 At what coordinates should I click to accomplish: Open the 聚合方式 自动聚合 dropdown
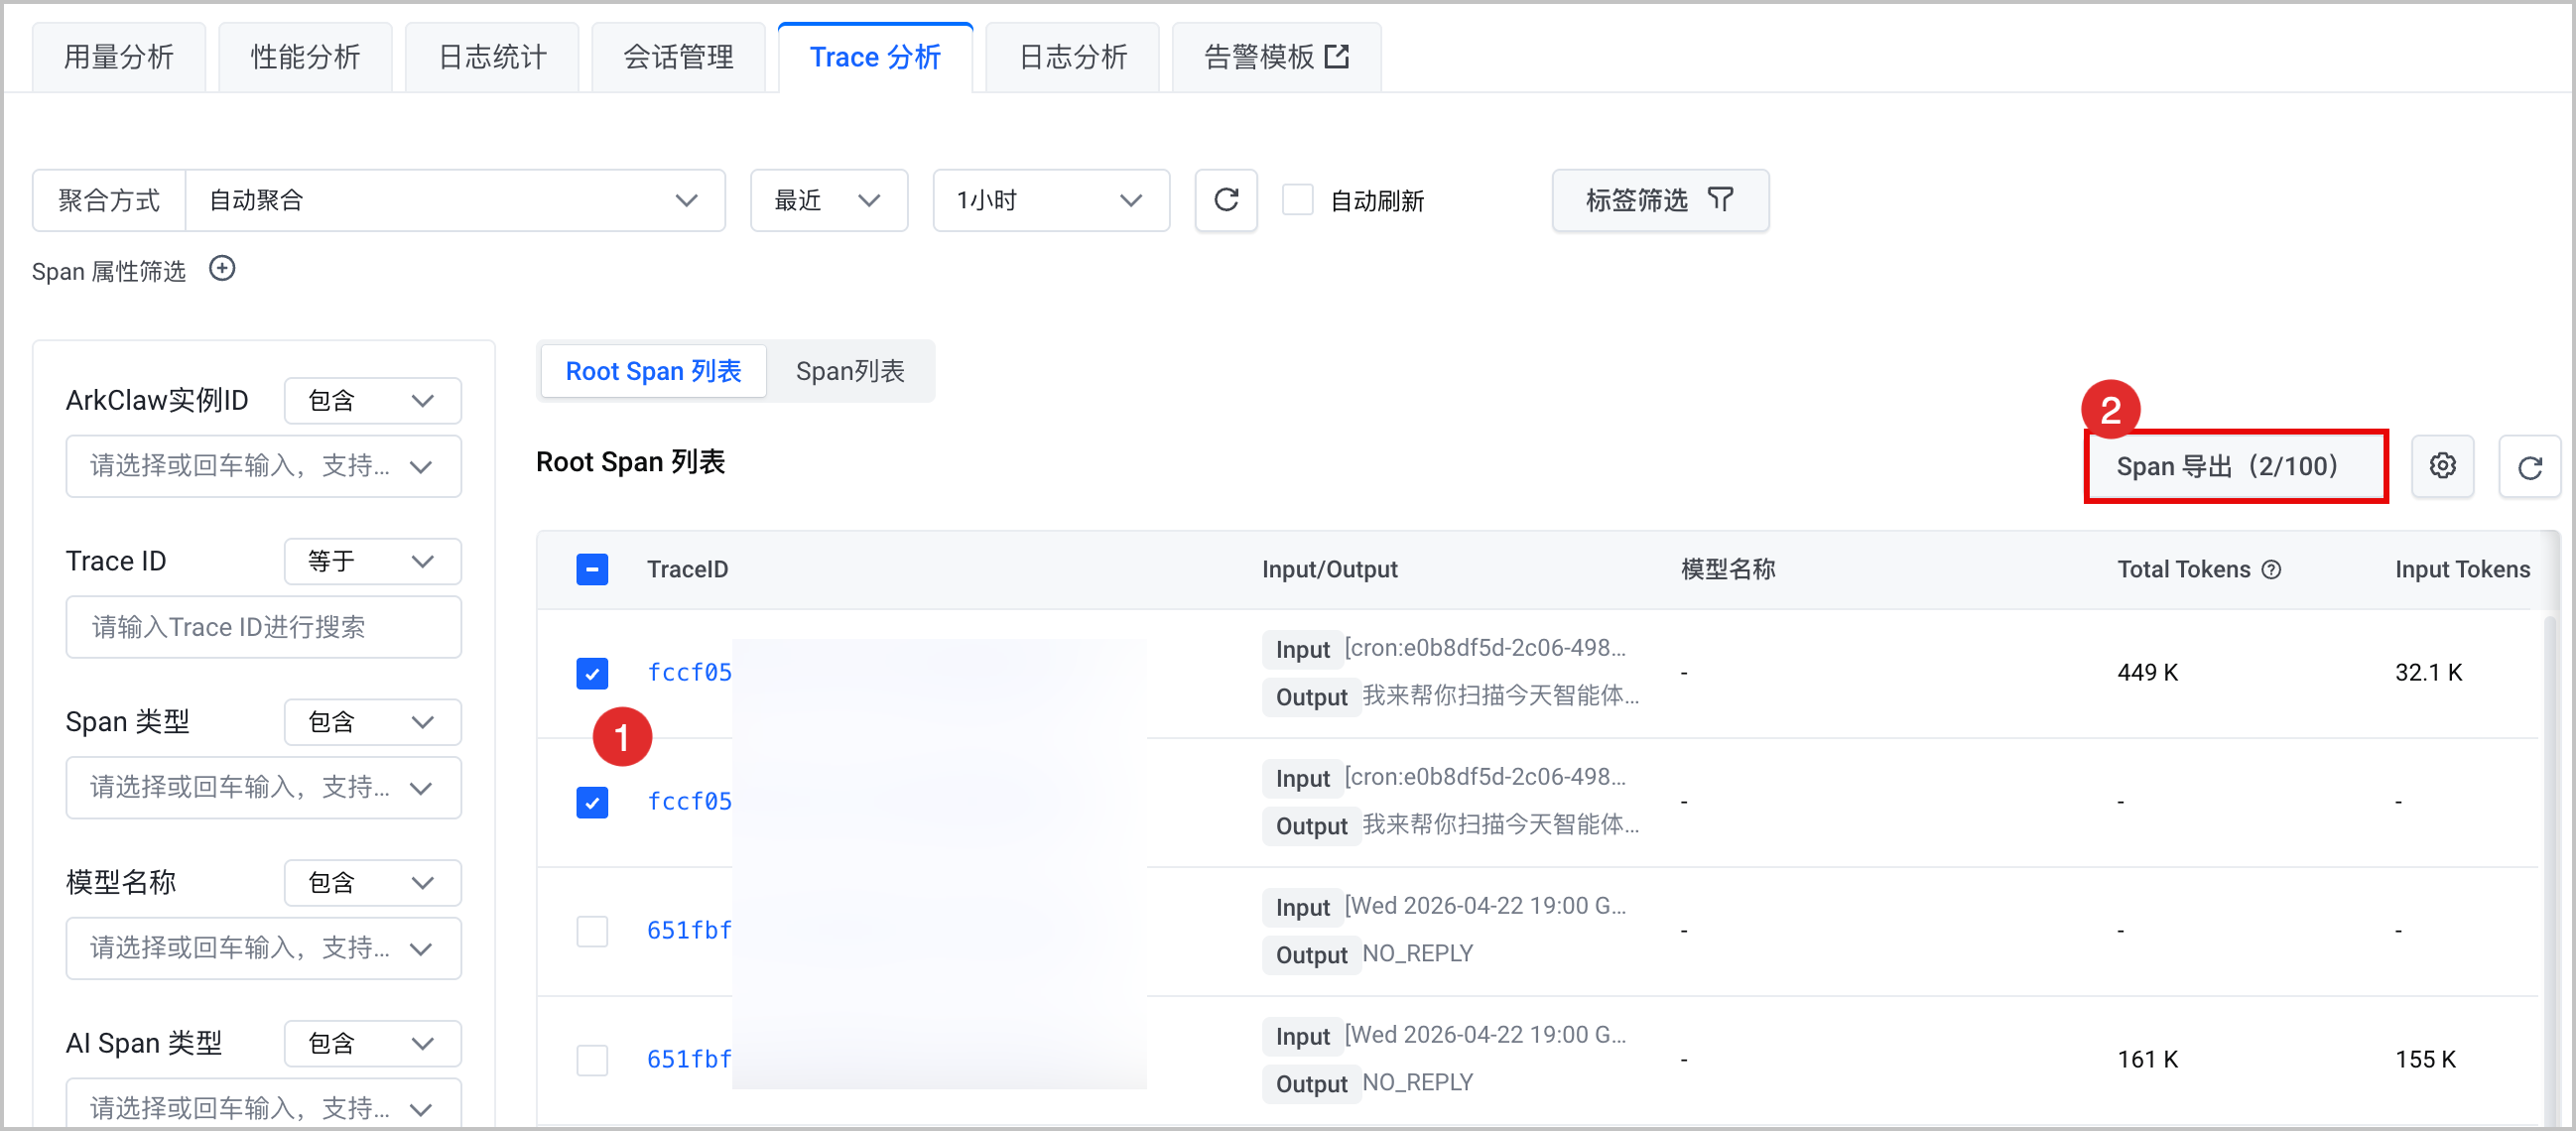[x=456, y=200]
